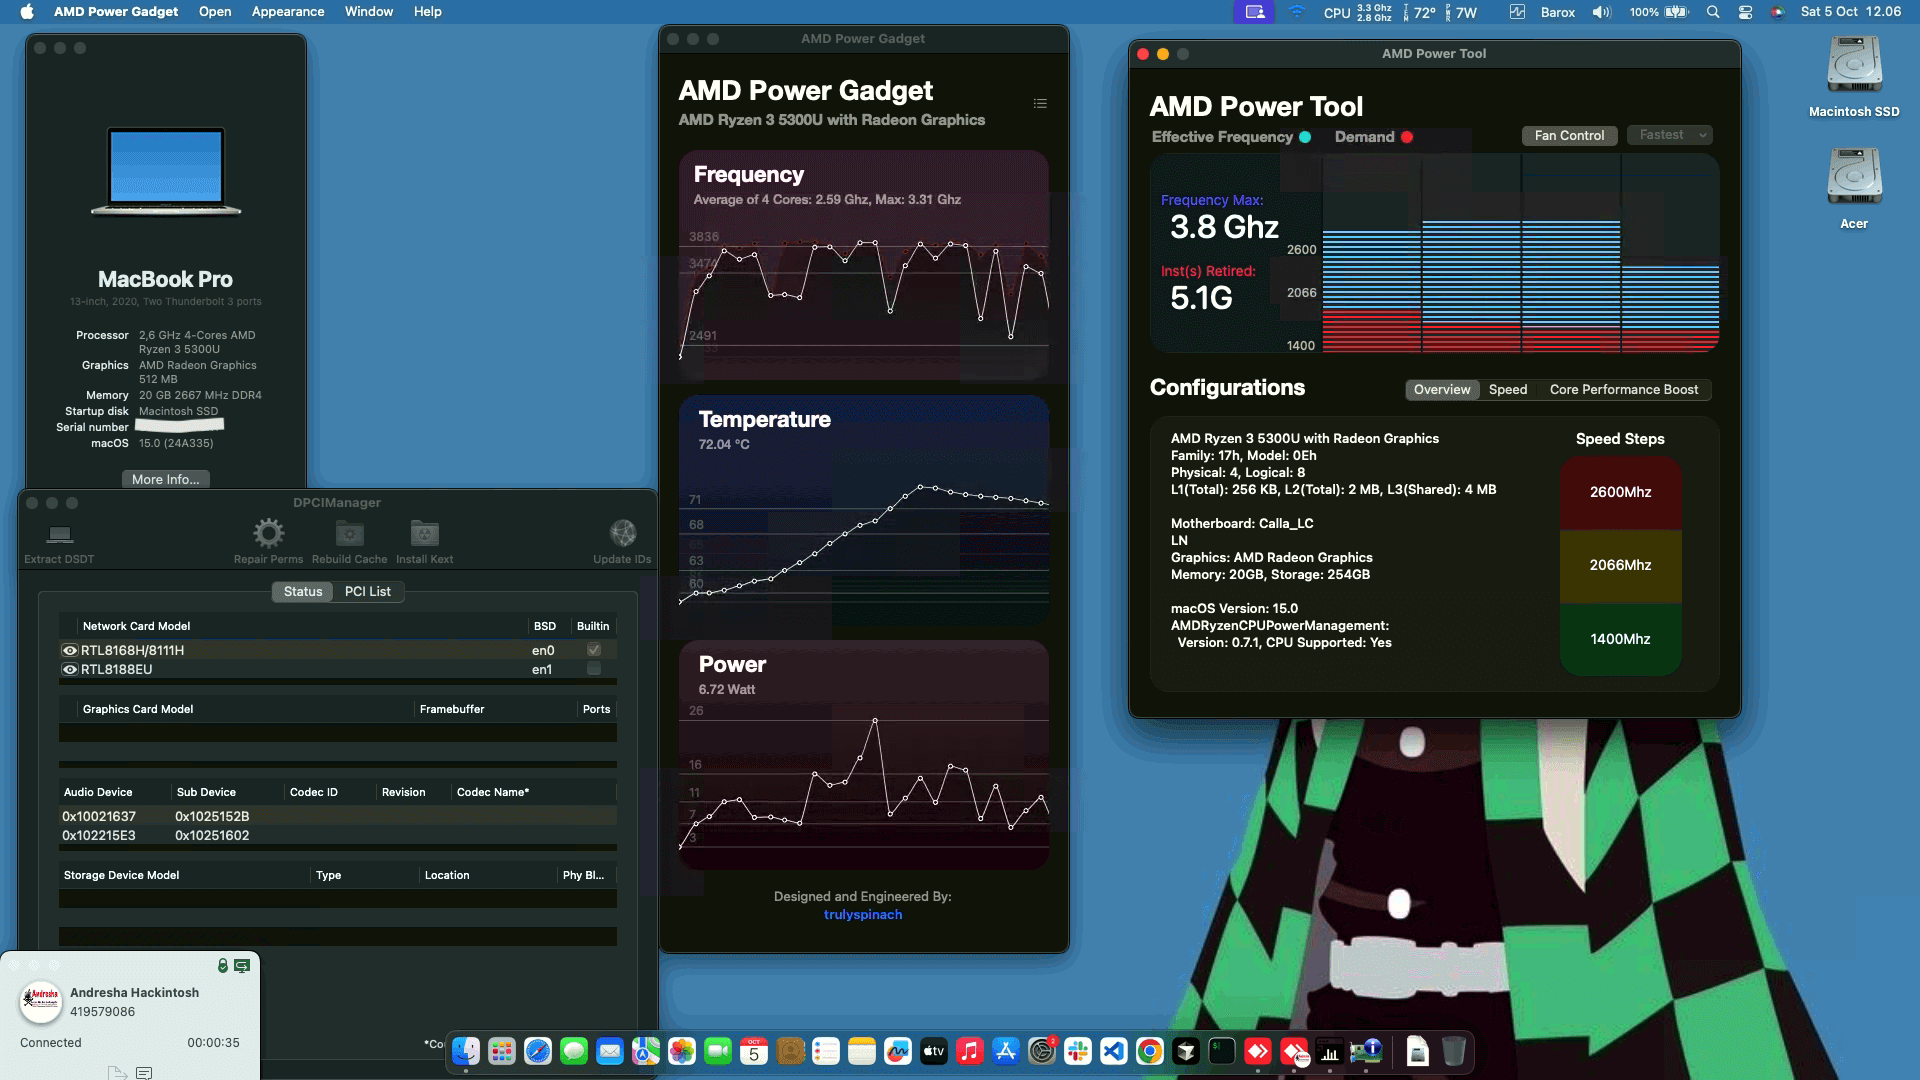The image size is (1920, 1080).
Task: Select the Repair Perms gear icon
Action: click(x=267, y=533)
